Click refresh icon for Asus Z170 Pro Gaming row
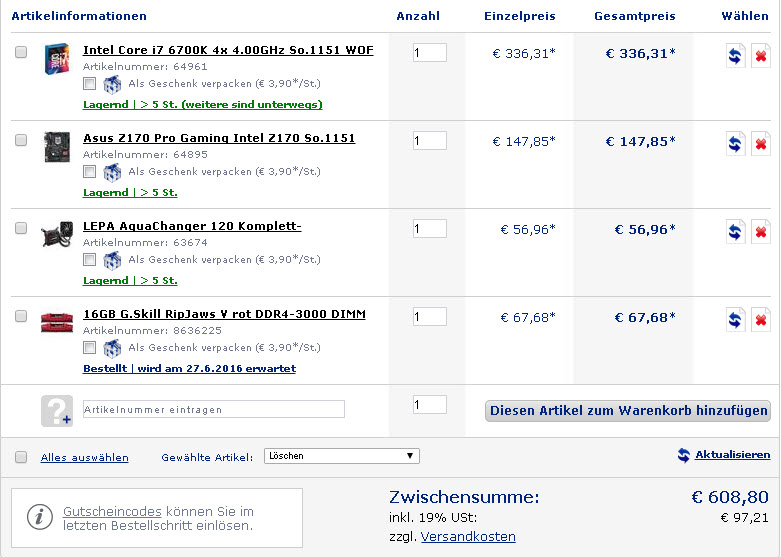The image size is (781, 557). click(735, 143)
